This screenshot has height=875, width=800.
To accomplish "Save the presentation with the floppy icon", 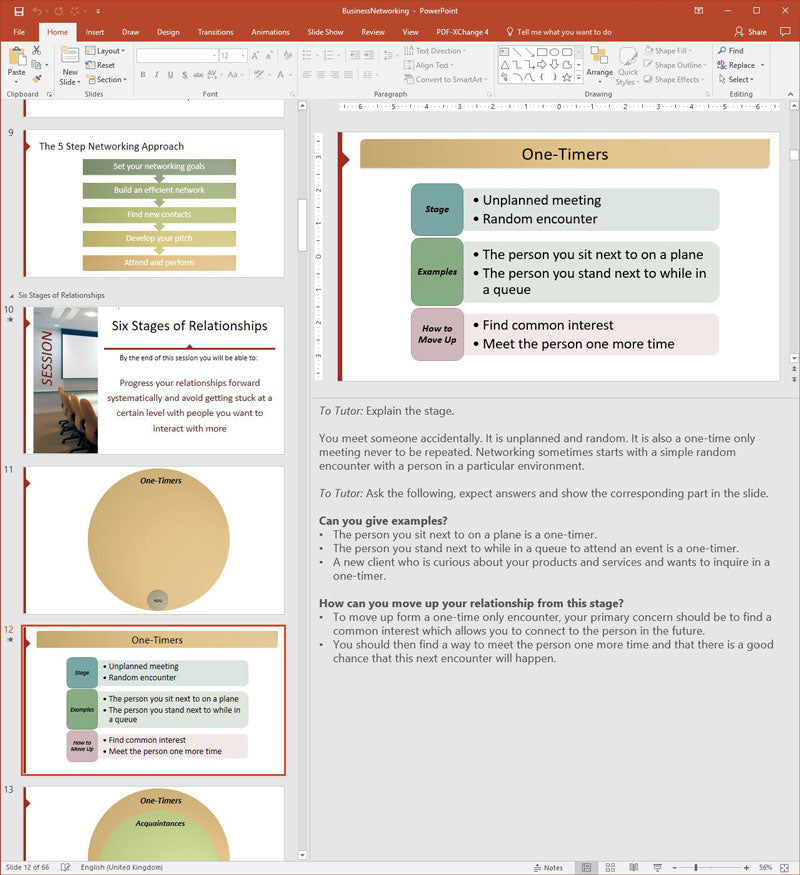I will (19, 11).
